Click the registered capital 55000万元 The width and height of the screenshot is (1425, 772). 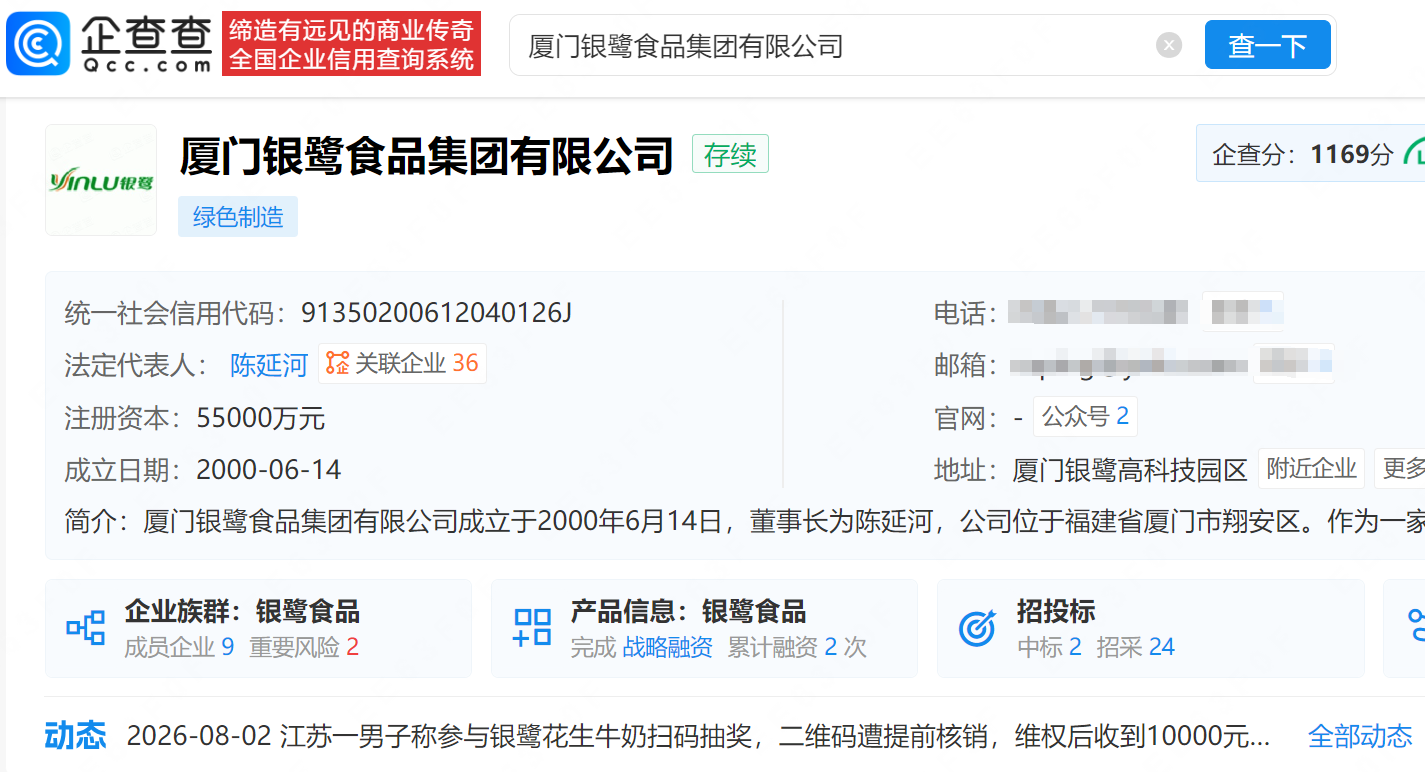pos(261,417)
